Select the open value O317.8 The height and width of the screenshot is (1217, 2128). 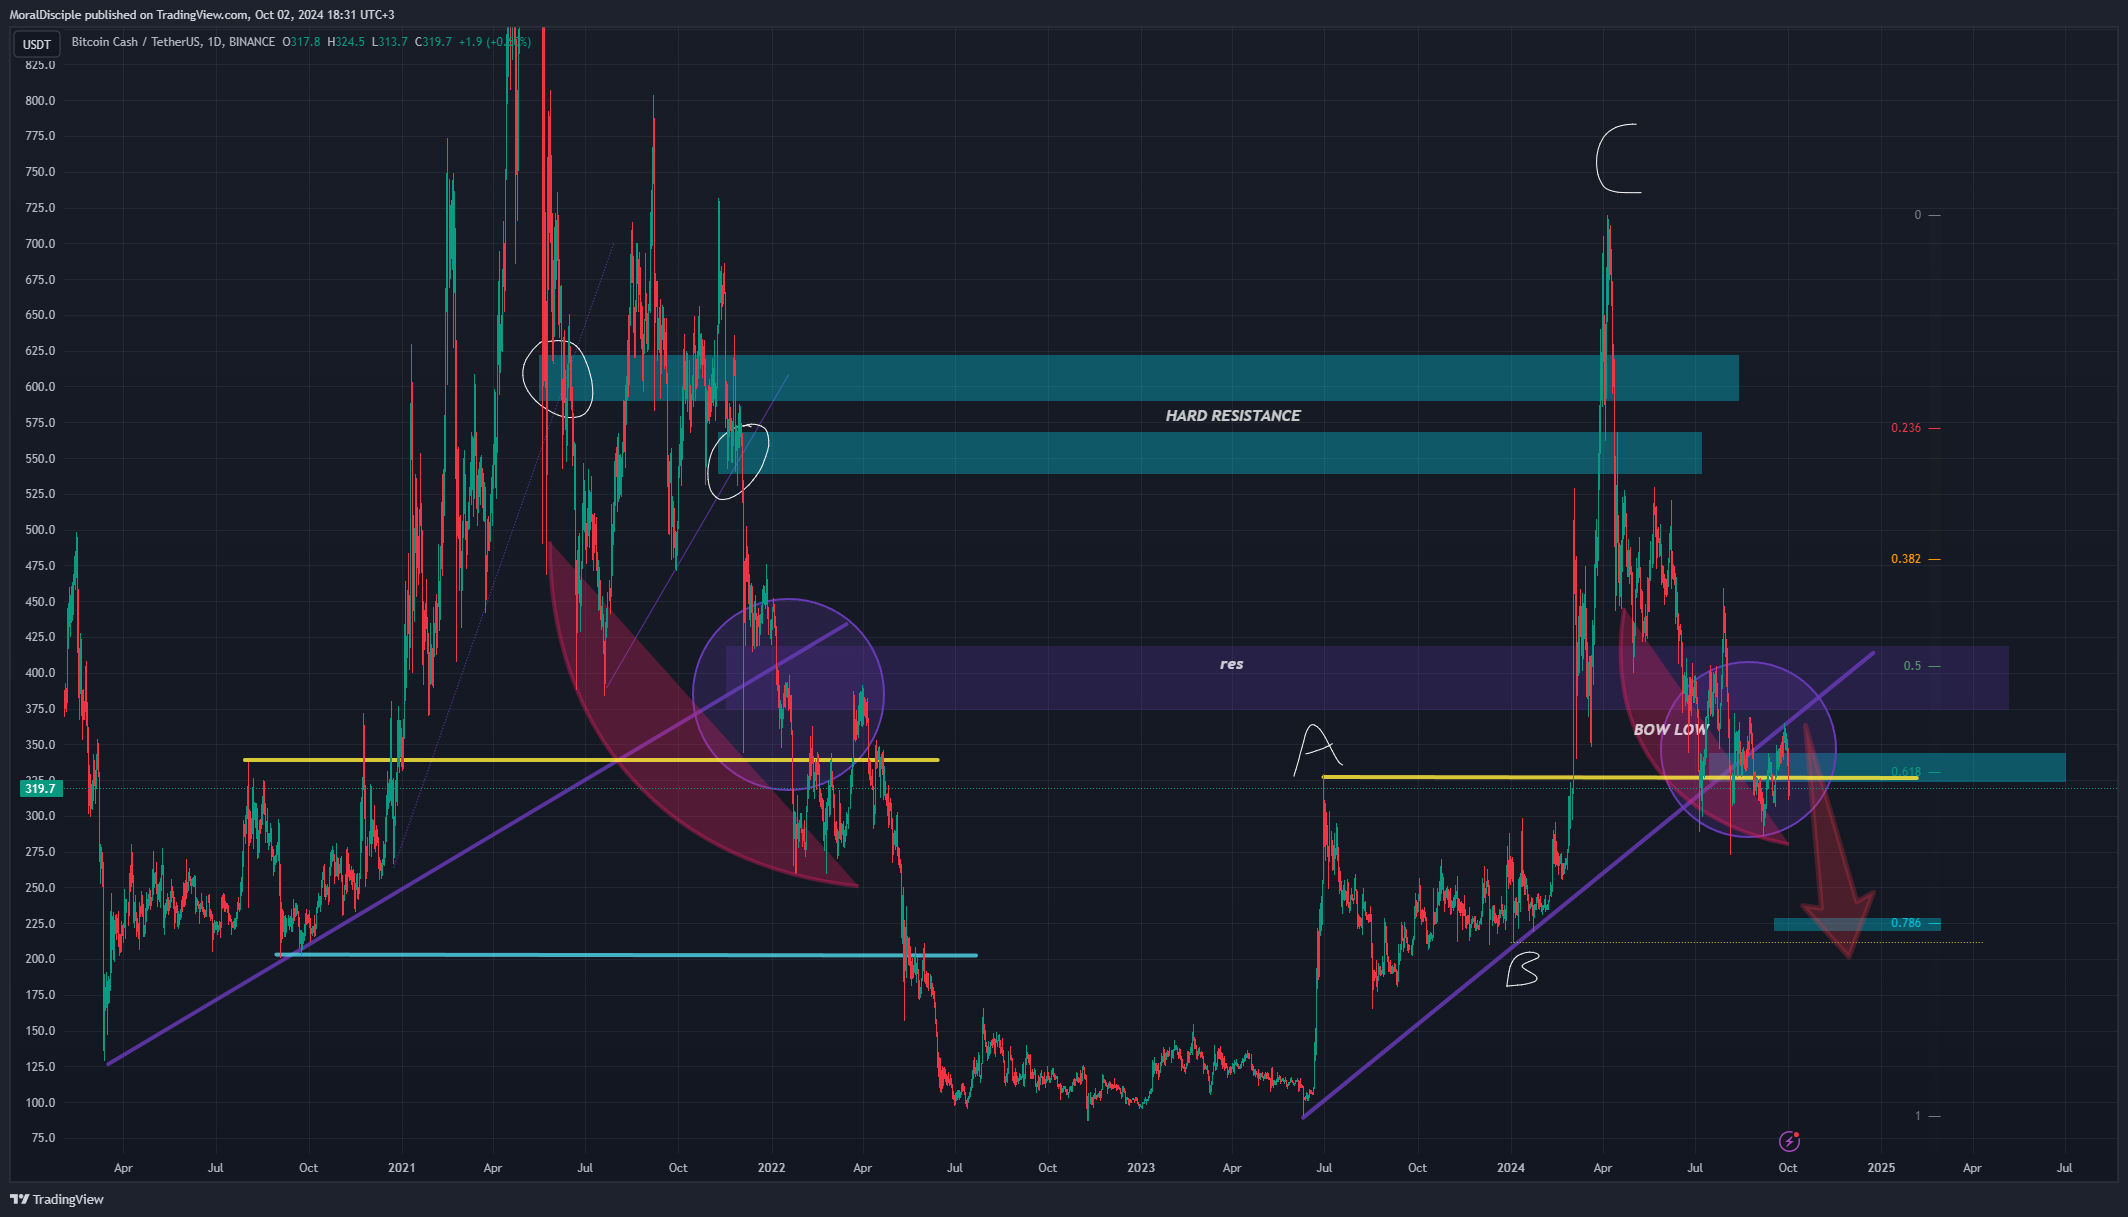click(x=301, y=42)
